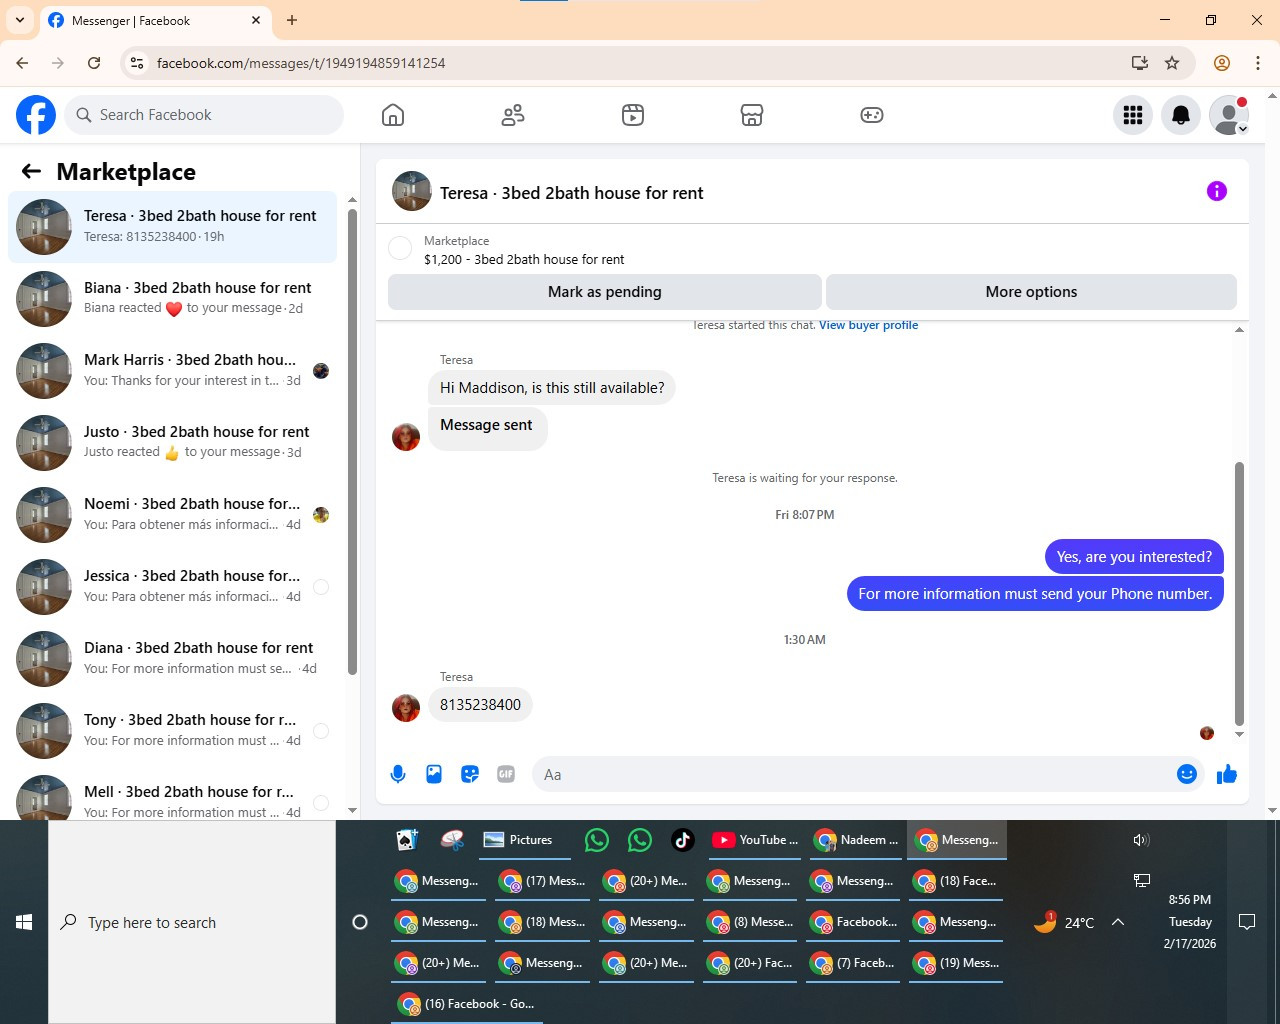Open the YouTube taskbar window
The height and width of the screenshot is (1024, 1280).
[x=754, y=840]
